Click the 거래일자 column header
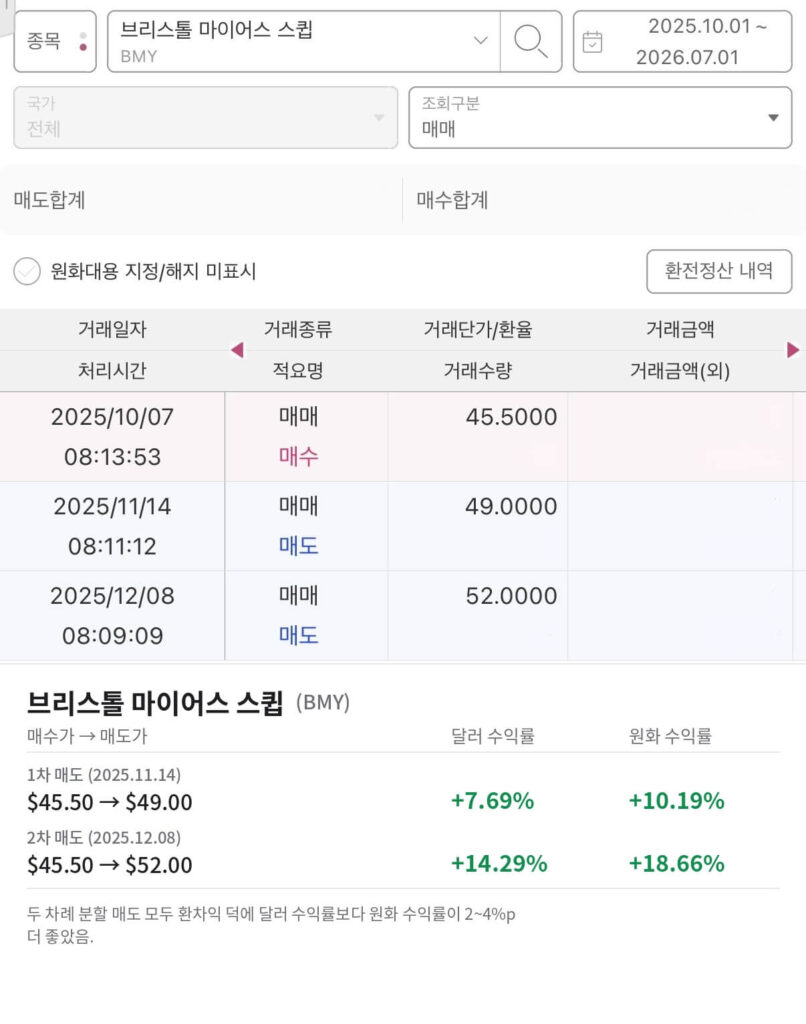 click(112, 329)
